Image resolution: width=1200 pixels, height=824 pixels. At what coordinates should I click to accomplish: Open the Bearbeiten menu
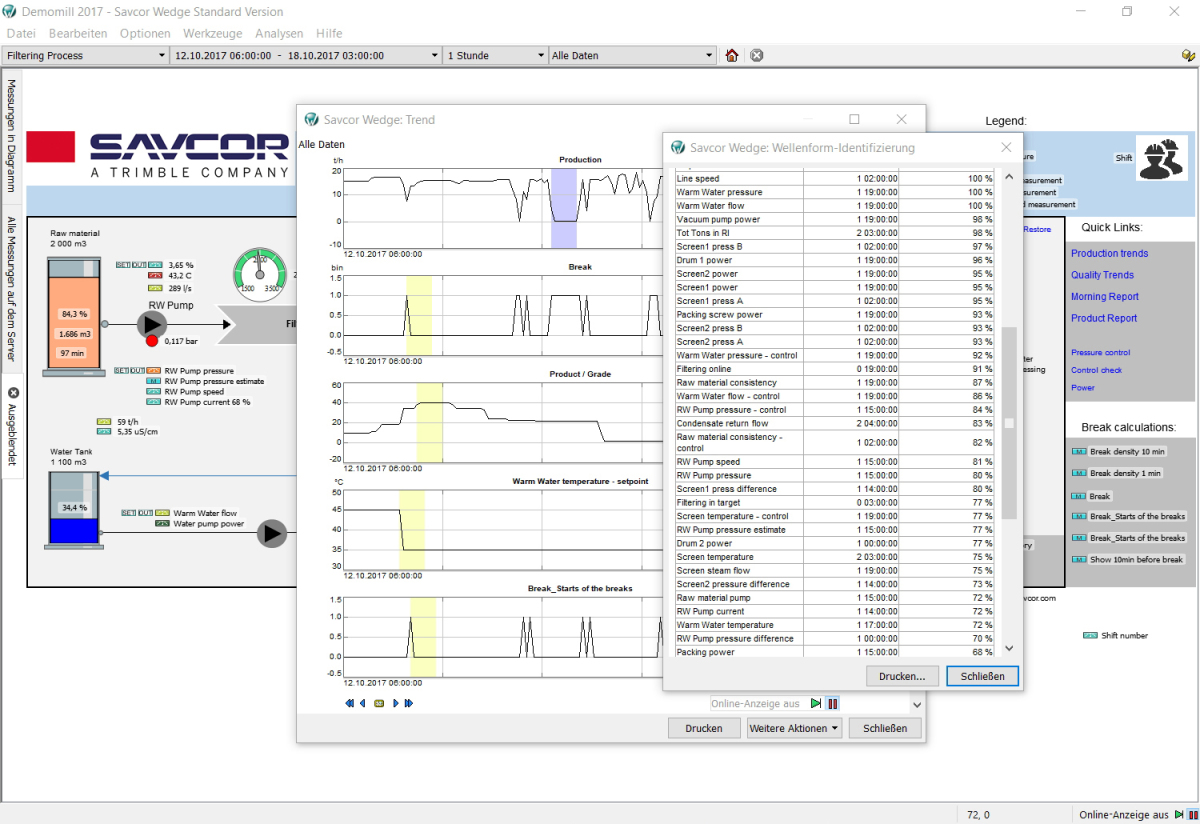78,33
